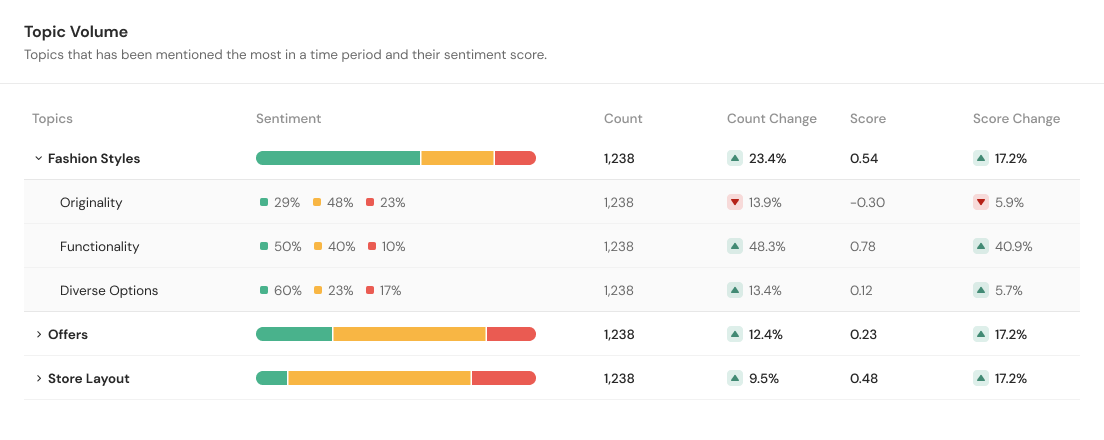Click the Sentiment column header
This screenshot has width=1104, height=440.
click(288, 118)
